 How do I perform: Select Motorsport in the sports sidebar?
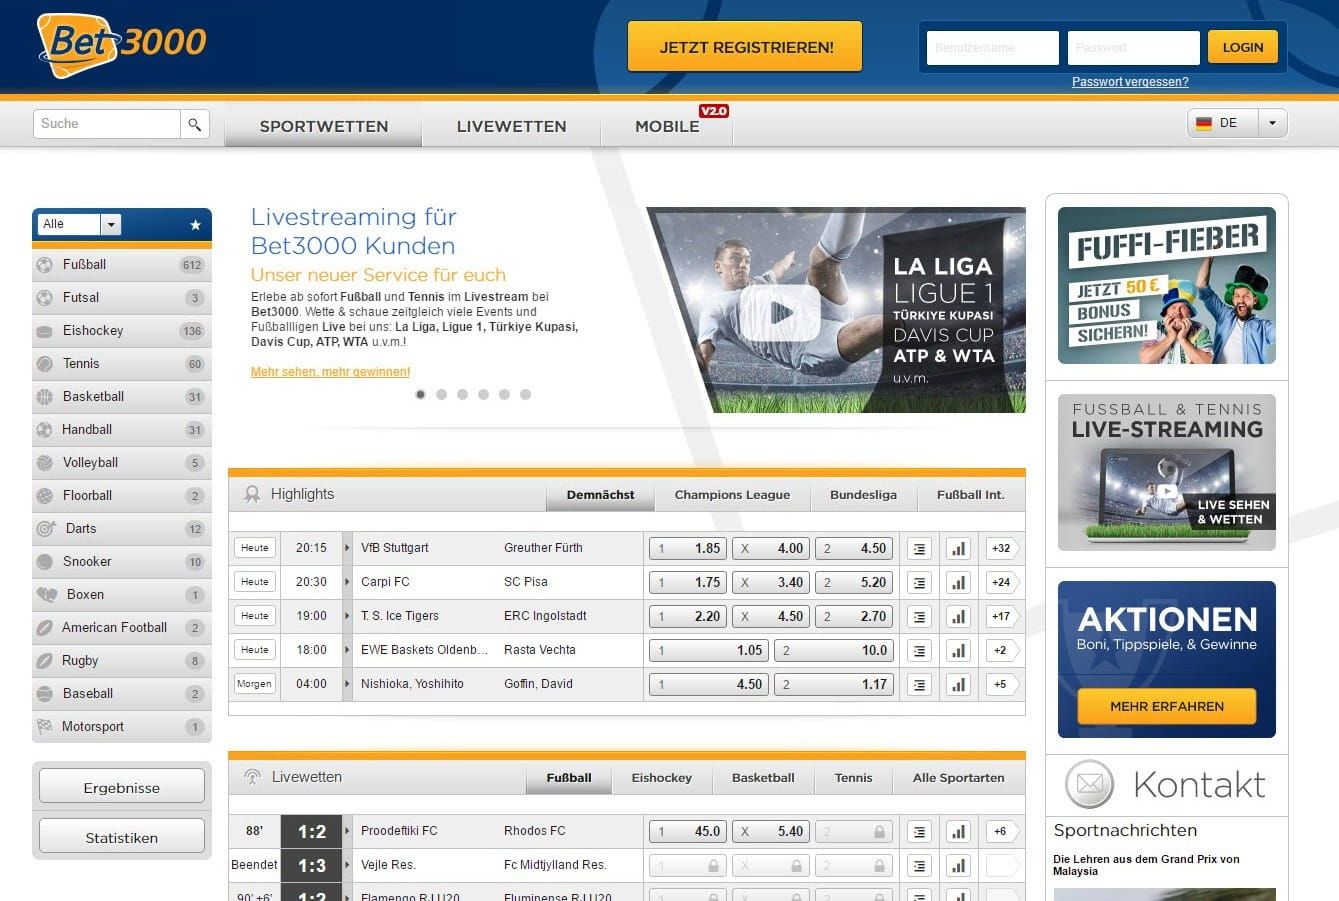click(122, 727)
